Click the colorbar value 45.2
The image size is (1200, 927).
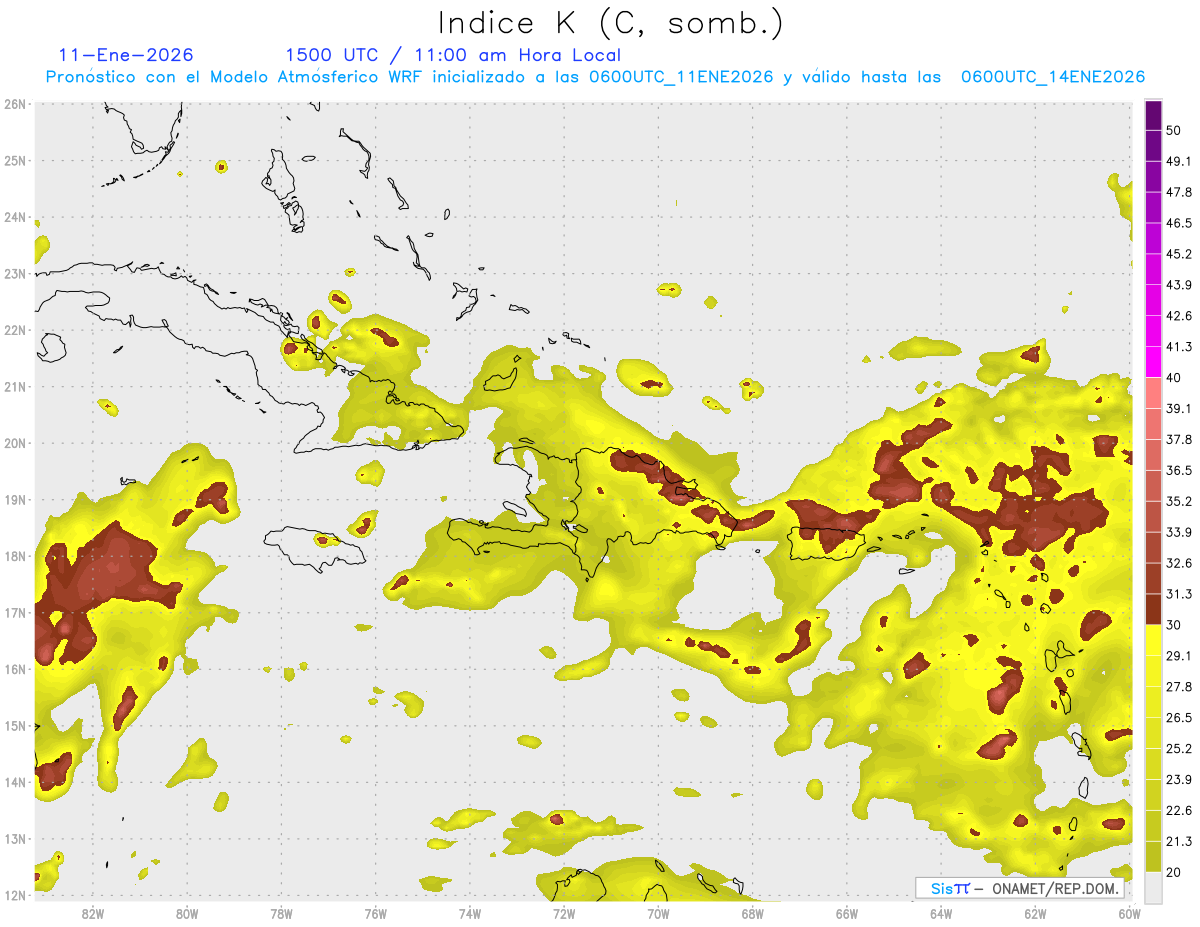(x=1178, y=254)
